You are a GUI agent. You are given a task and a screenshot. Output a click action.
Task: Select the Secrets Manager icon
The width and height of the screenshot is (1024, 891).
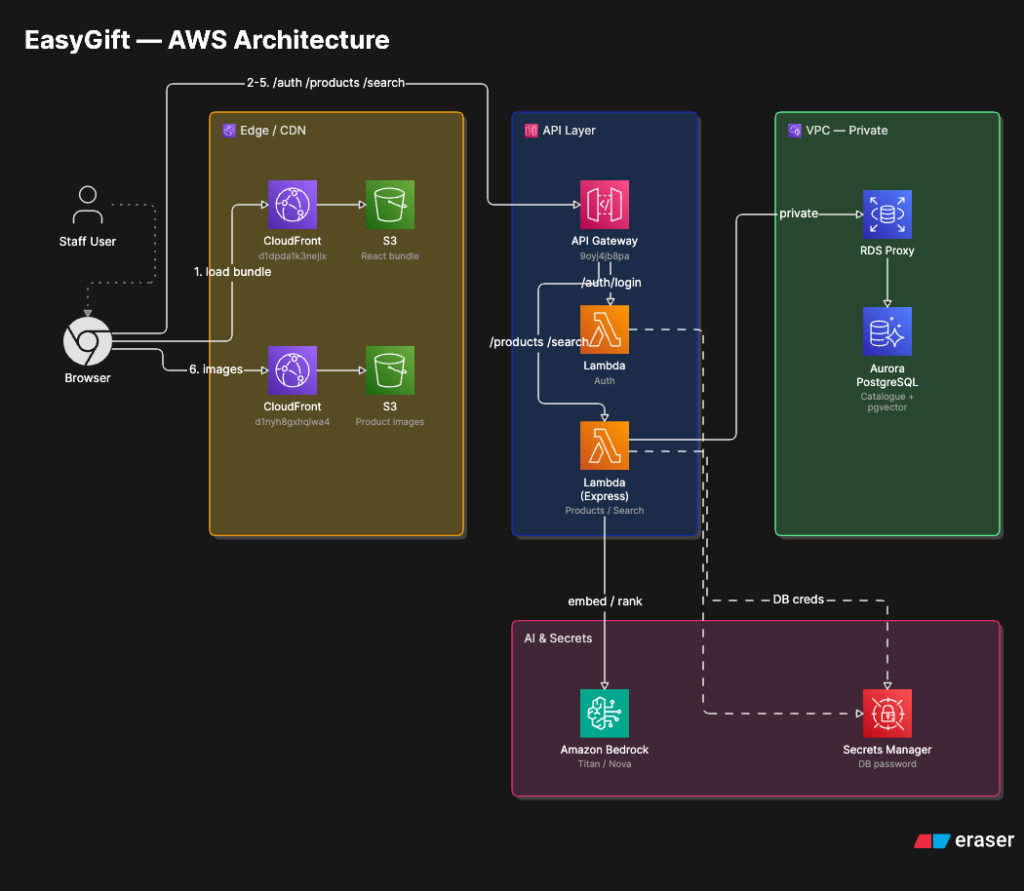click(887, 713)
